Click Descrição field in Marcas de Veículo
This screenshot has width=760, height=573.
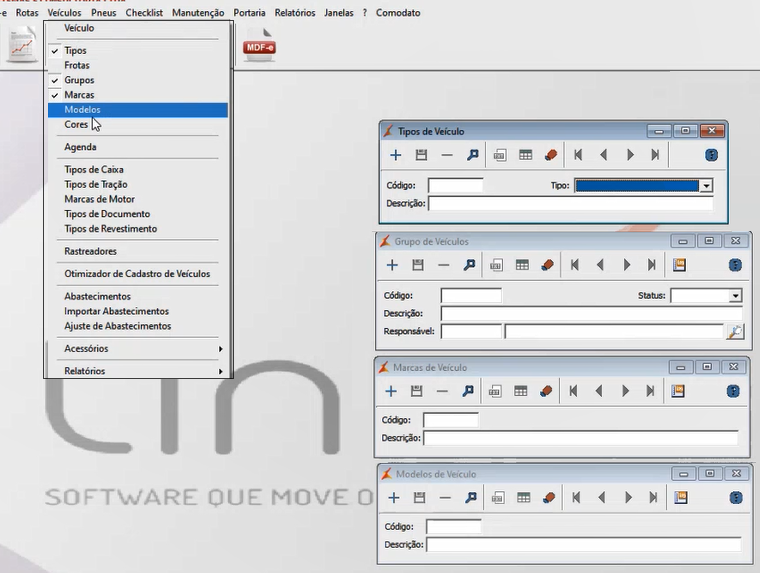pyautogui.click(x=581, y=438)
